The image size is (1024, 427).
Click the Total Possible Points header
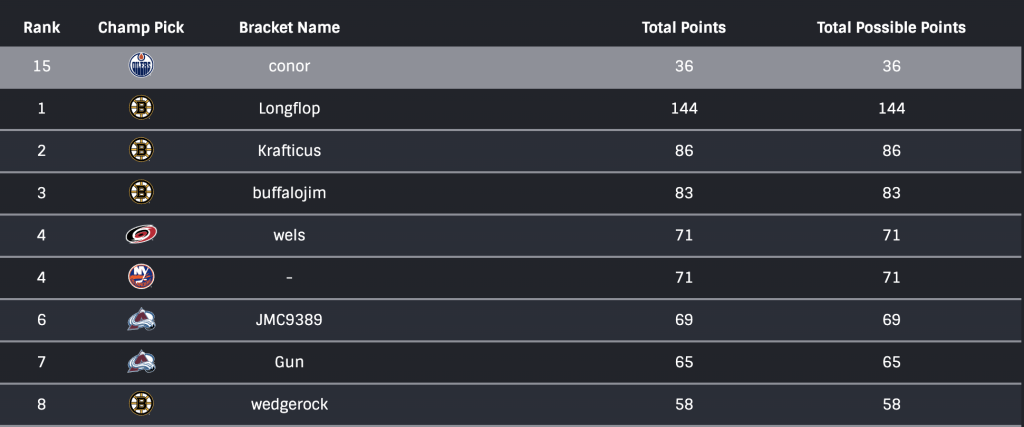(x=891, y=28)
